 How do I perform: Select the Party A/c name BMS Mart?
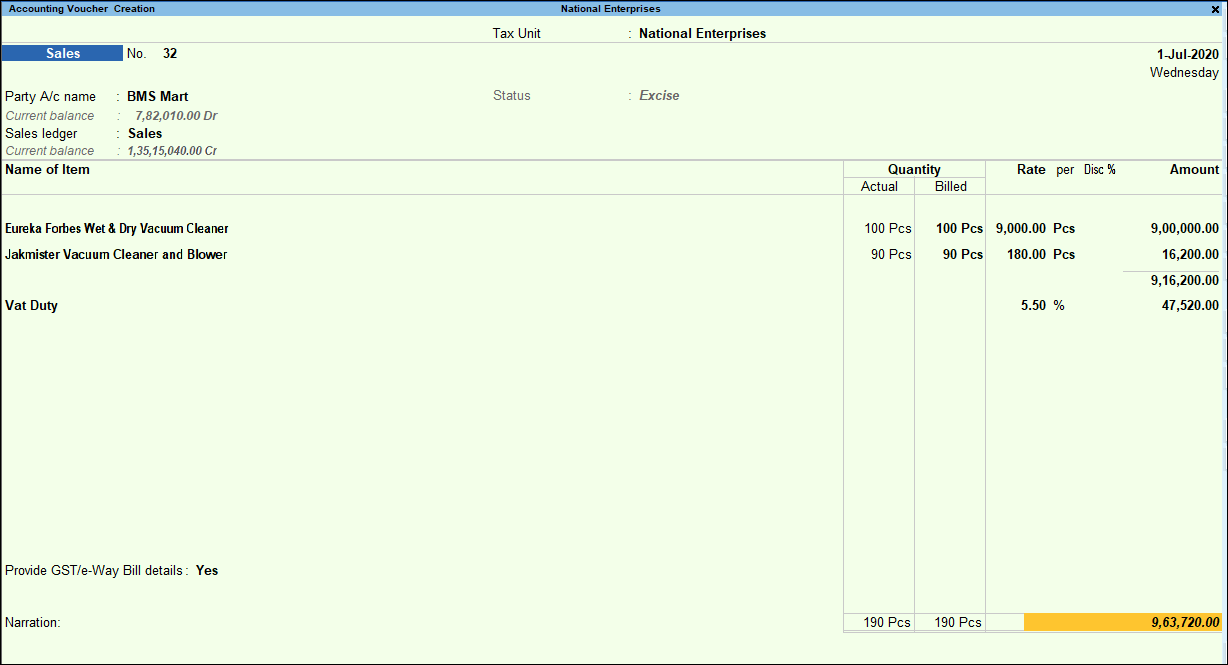[x=157, y=96]
